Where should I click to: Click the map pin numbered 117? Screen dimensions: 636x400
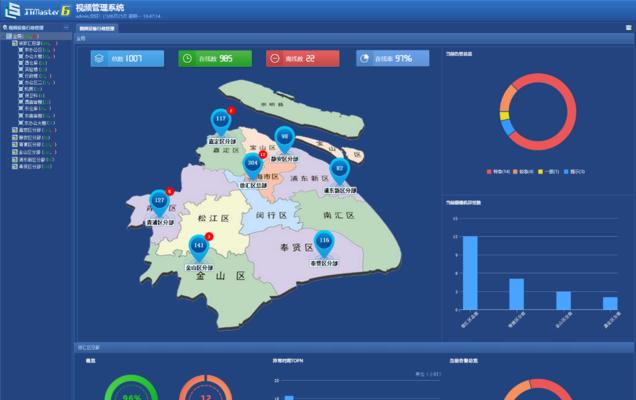click(x=220, y=120)
